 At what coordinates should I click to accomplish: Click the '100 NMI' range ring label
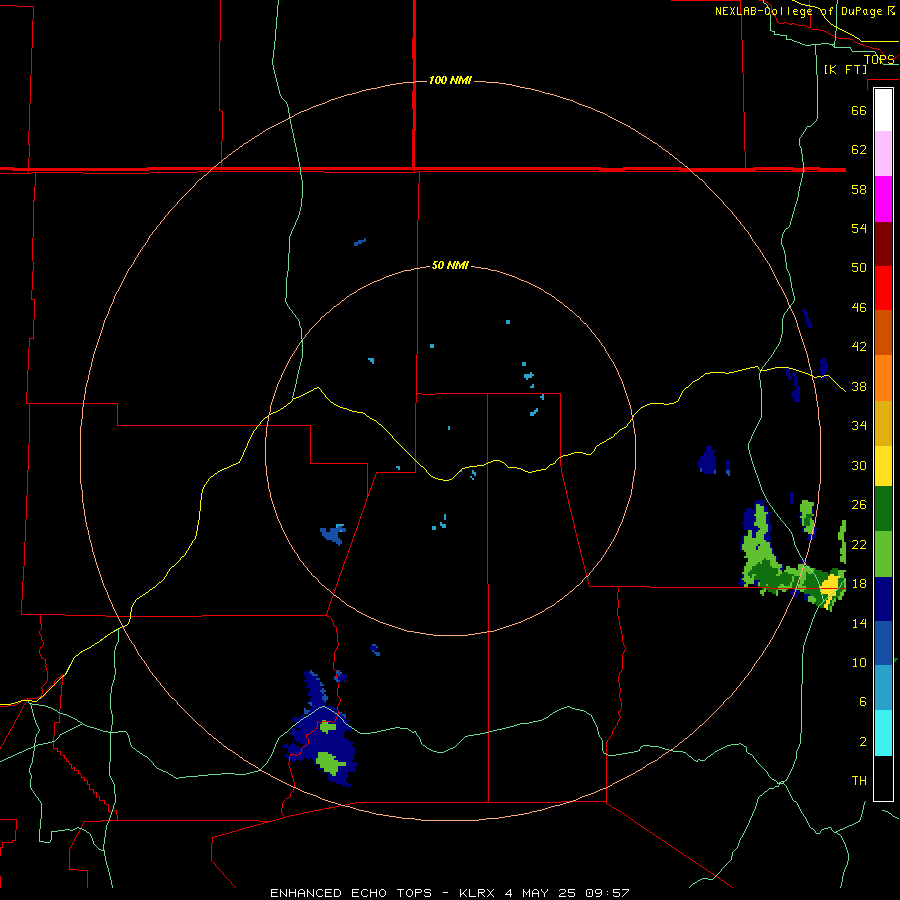pos(450,80)
